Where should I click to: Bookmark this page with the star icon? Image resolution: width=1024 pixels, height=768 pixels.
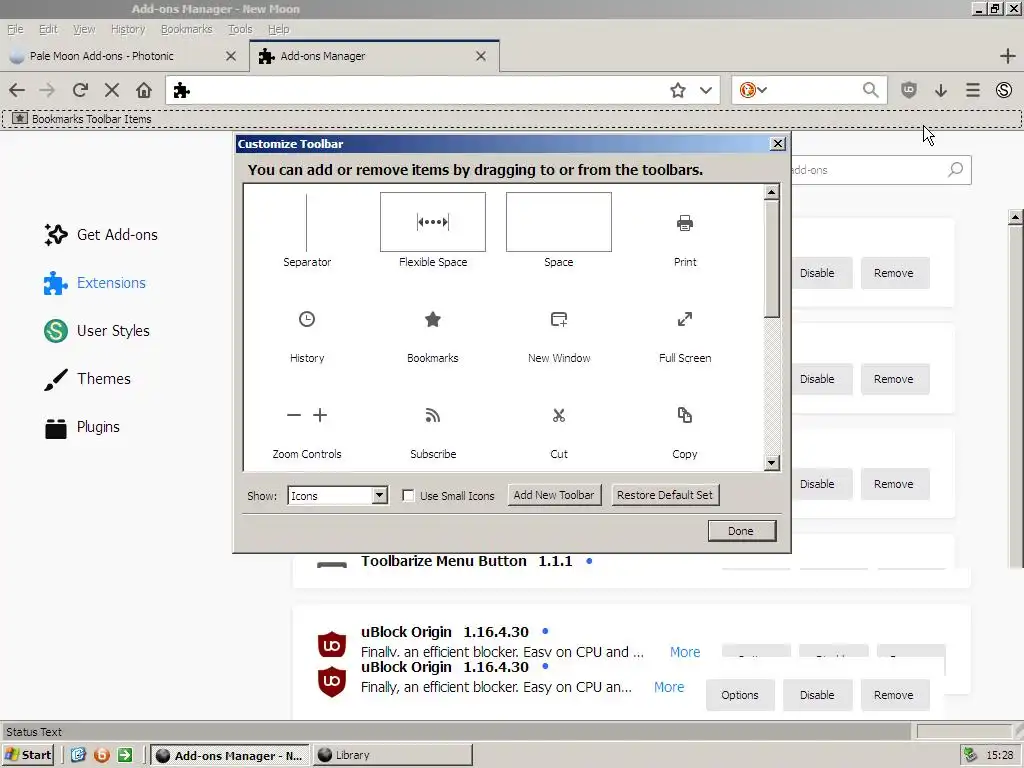pos(678,90)
